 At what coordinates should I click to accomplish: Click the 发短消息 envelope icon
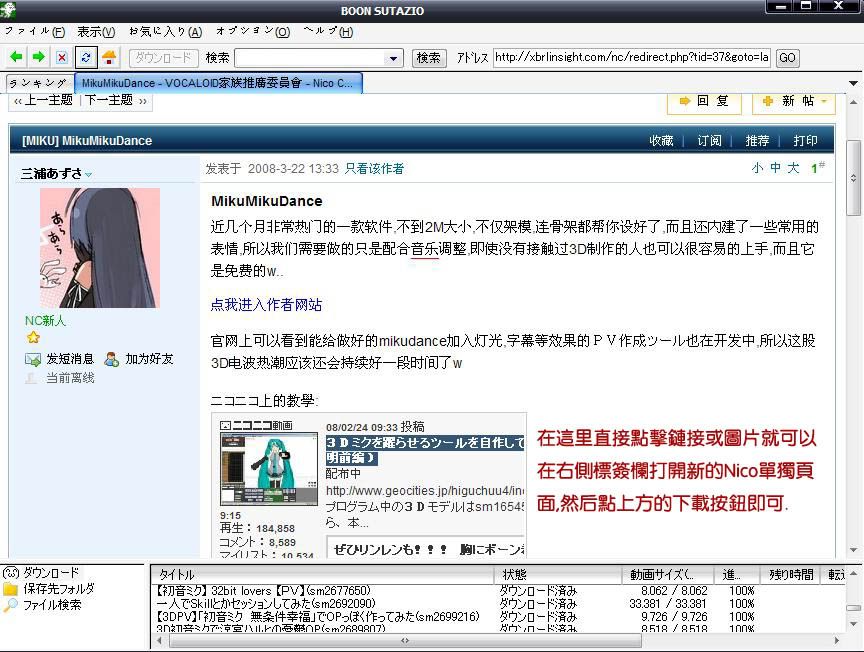tap(33, 360)
